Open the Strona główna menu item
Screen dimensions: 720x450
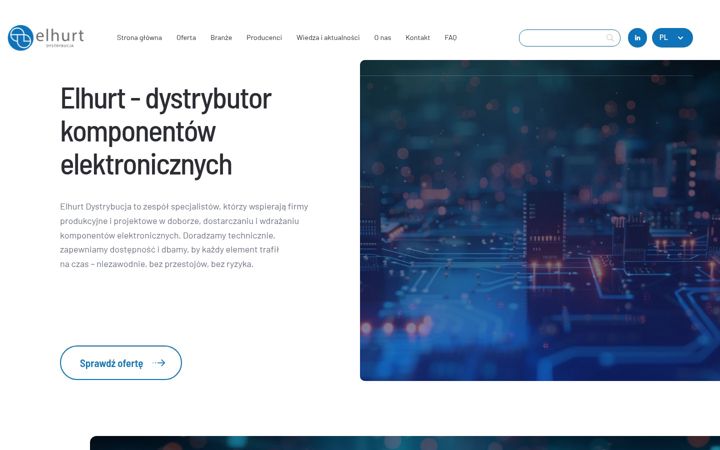139,38
